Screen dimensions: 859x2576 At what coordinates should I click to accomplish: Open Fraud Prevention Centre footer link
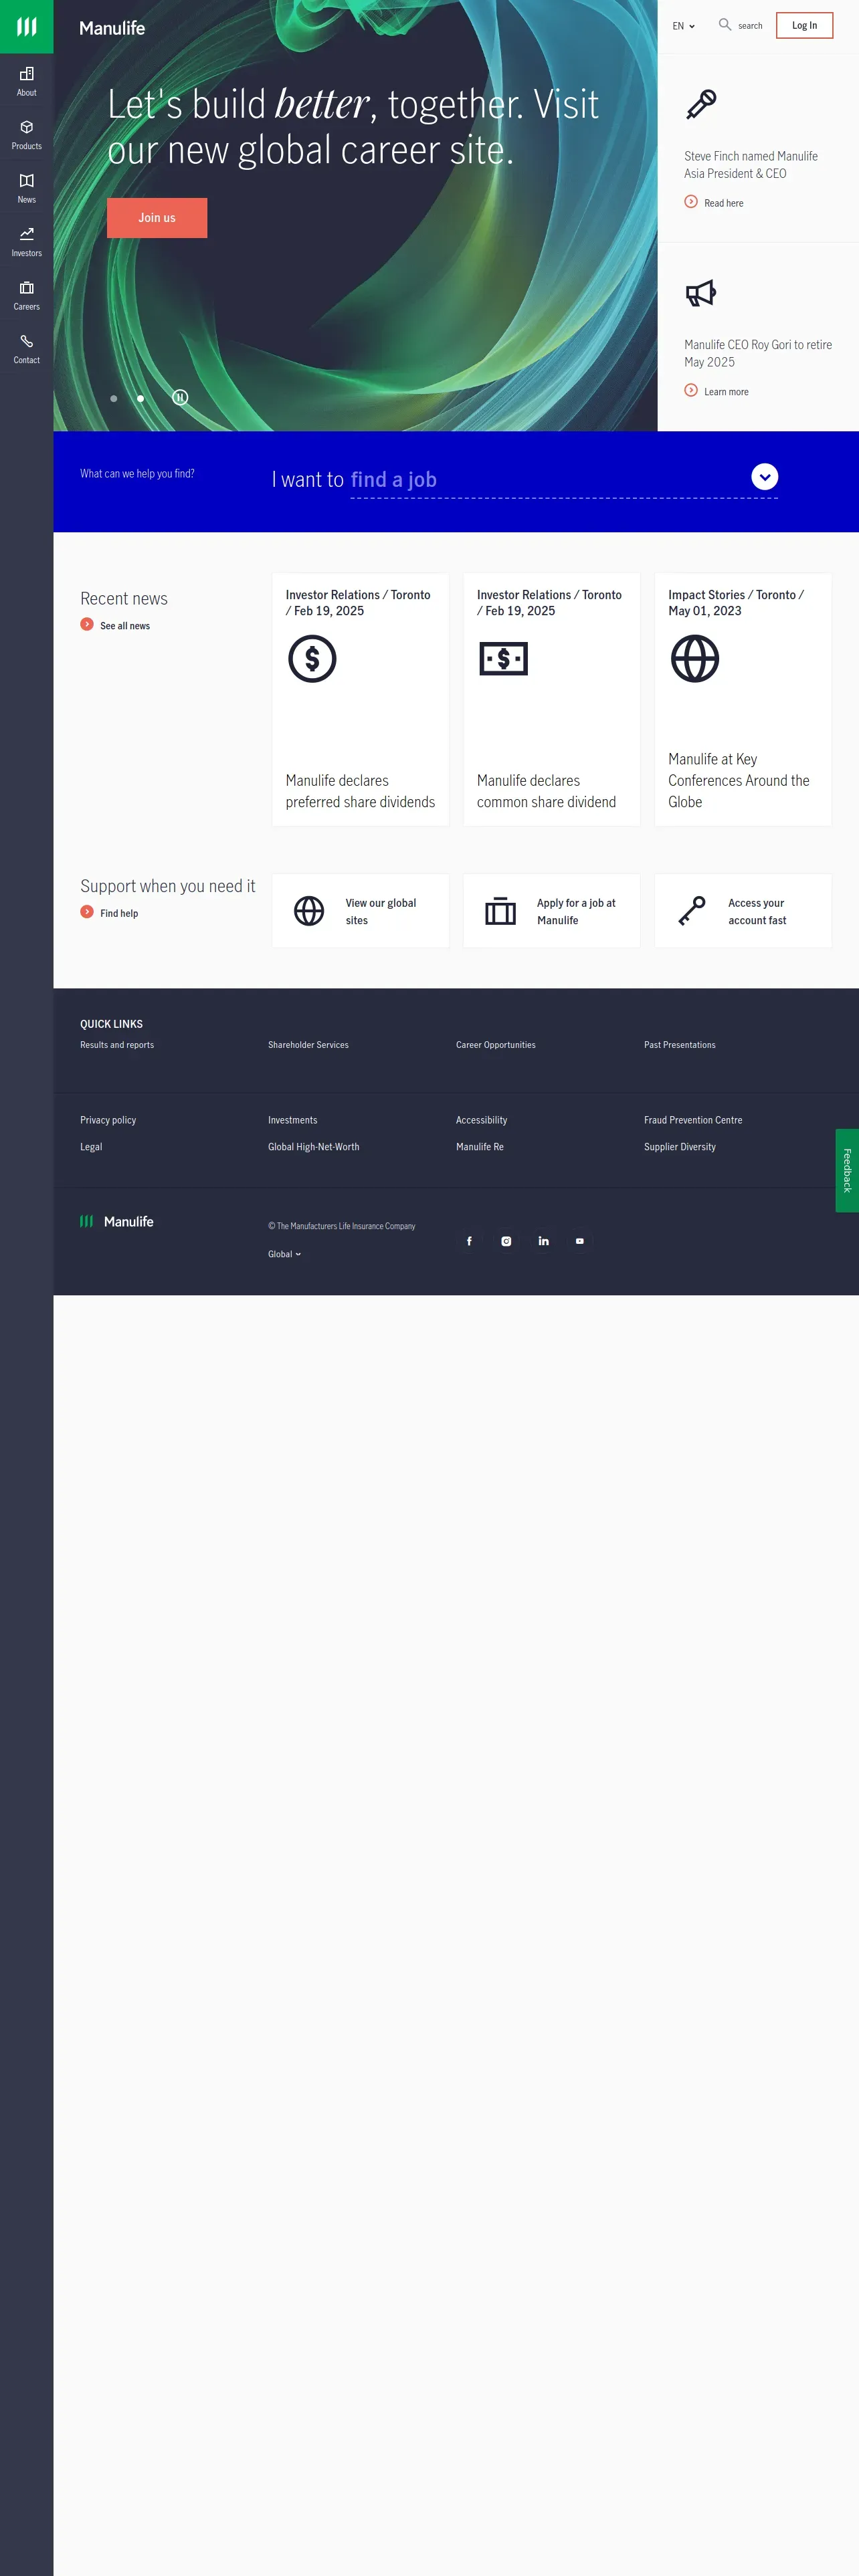[x=693, y=1120]
